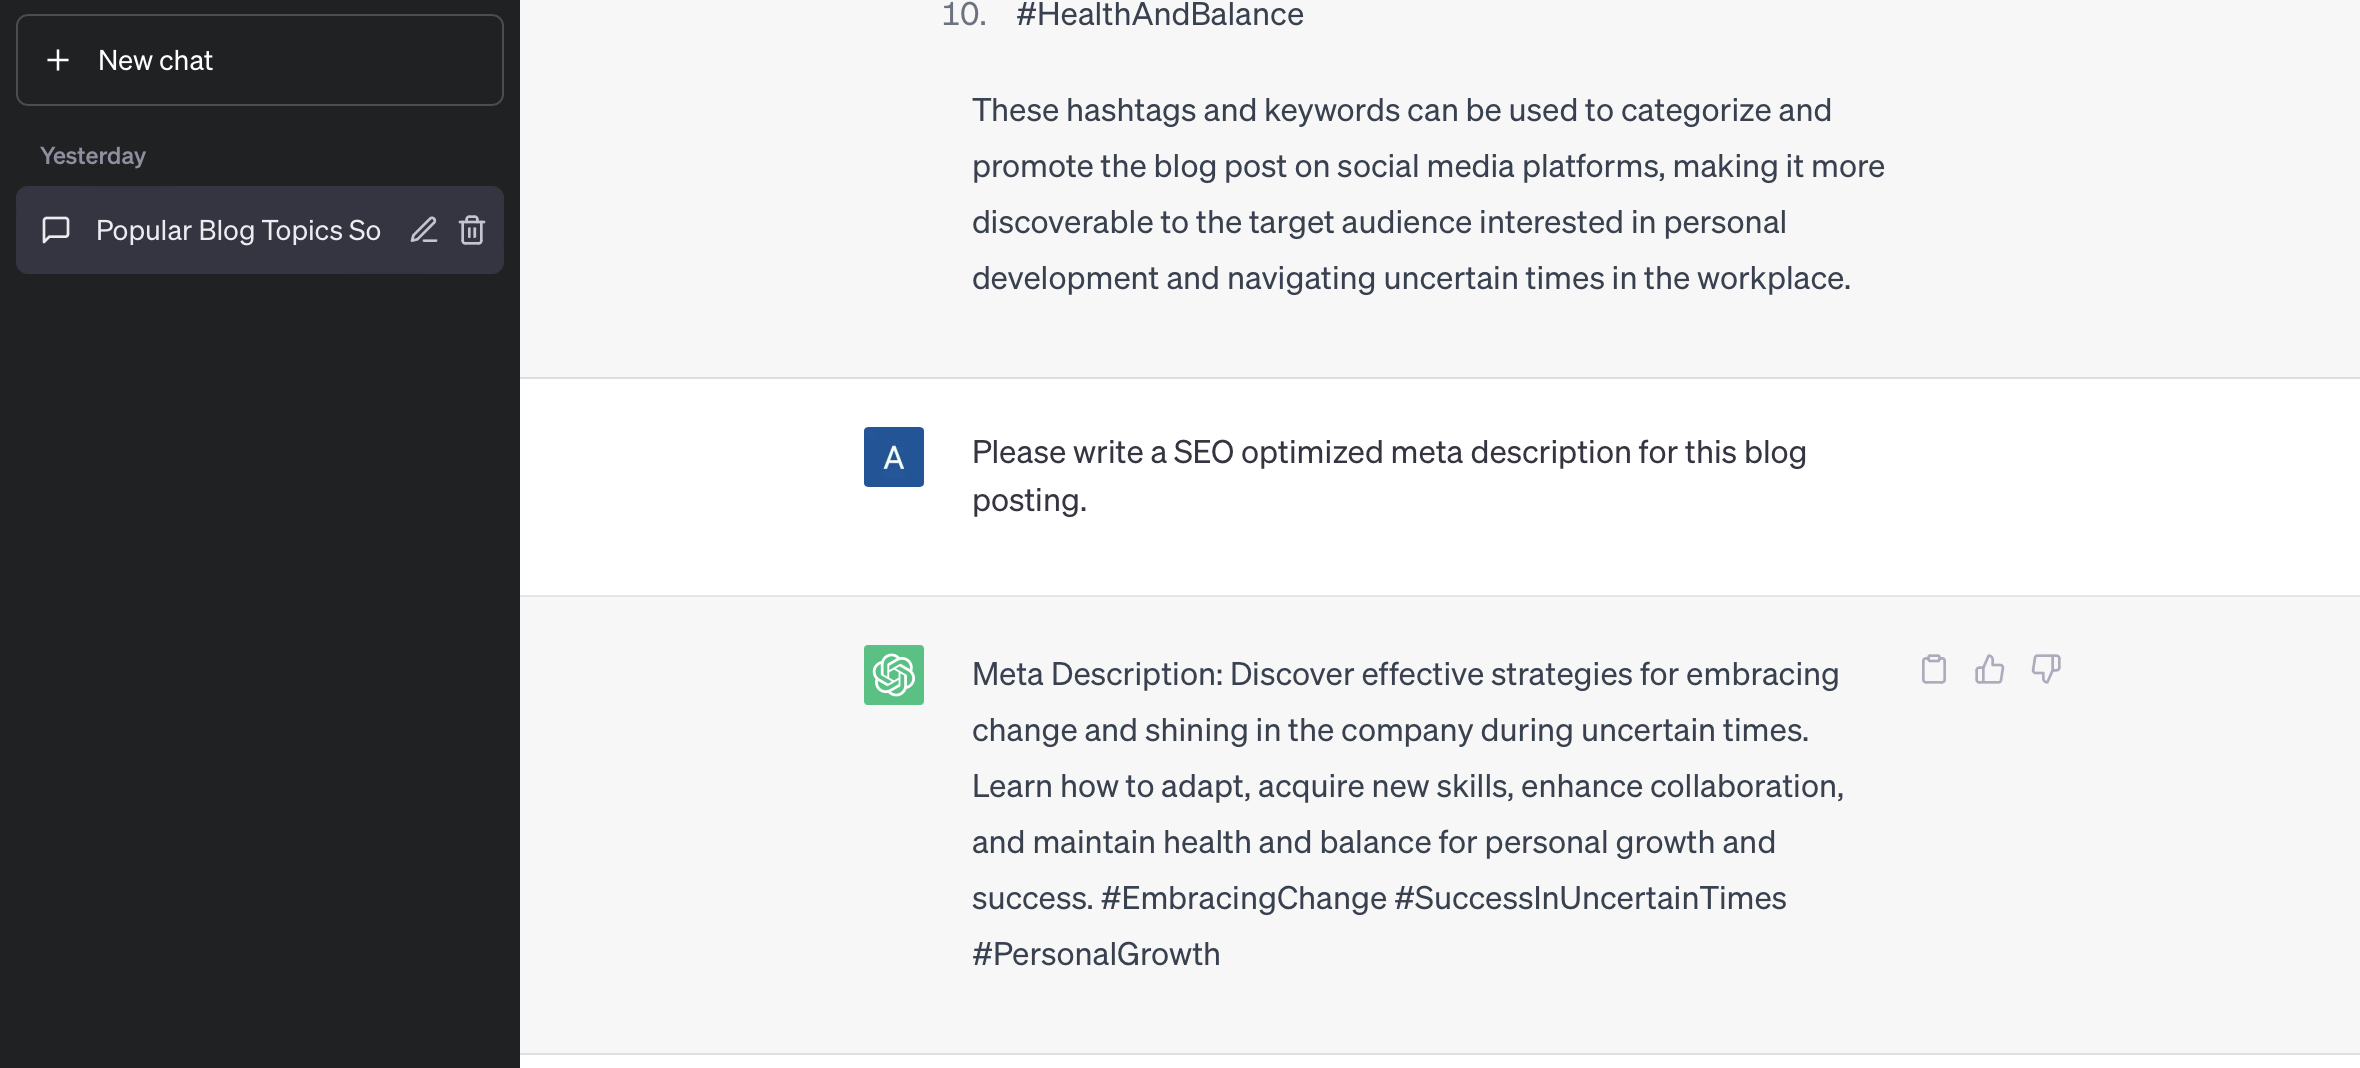Click the #SuccessInUncertainTimes hashtag text
Image resolution: width=2360 pixels, height=1068 pixels.
click(x=1590, y=898)
